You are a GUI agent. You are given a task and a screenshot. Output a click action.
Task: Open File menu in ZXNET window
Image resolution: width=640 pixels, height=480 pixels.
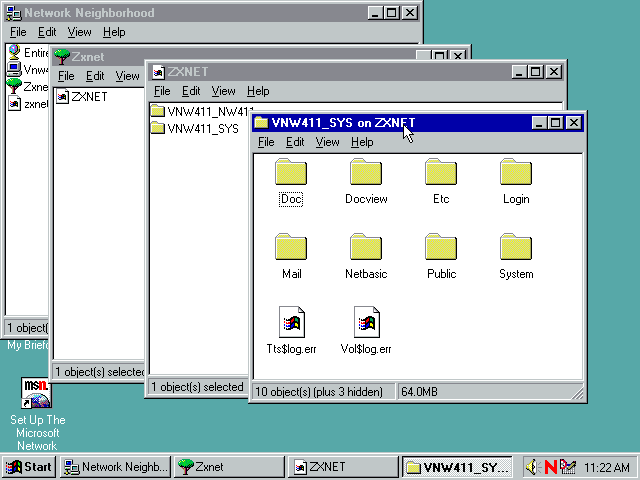(162, 91)
